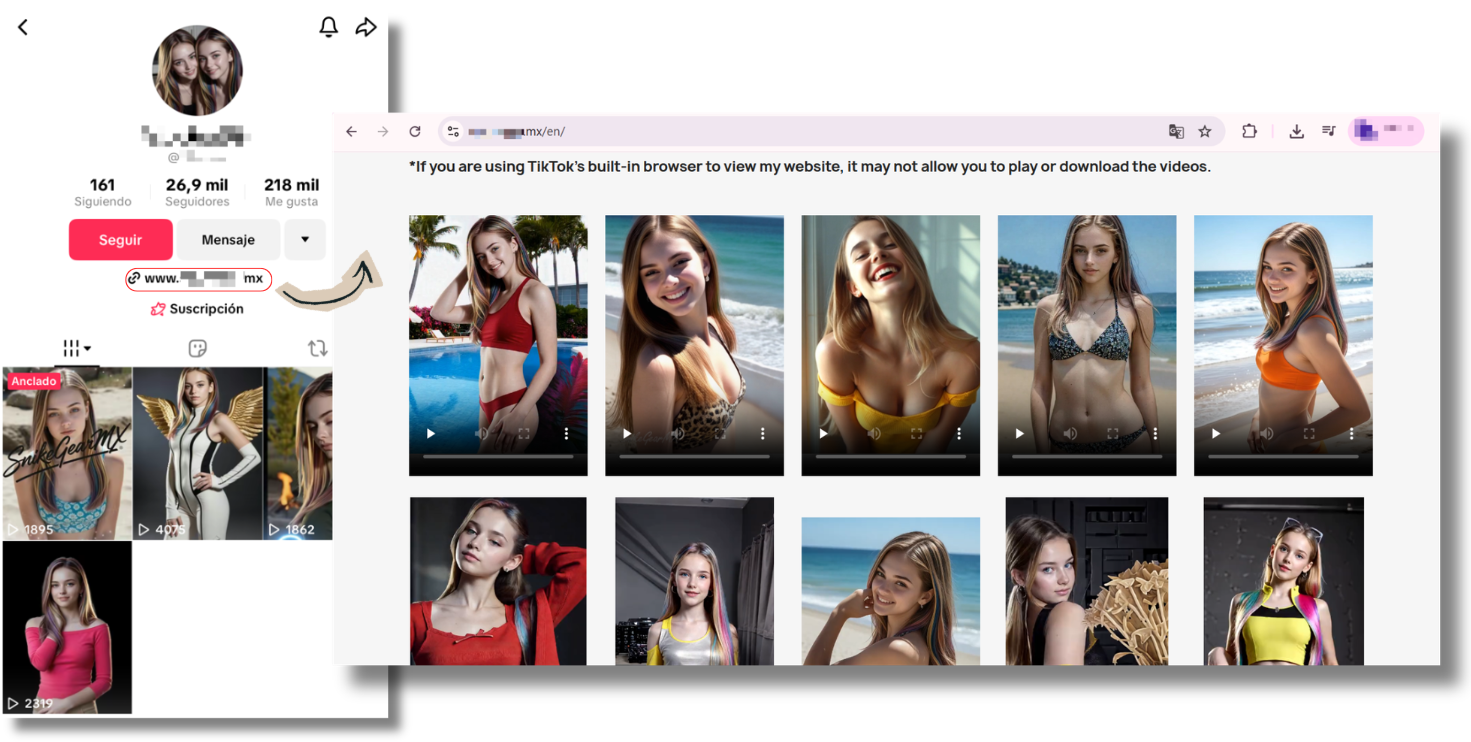Toggle mute on the pool-background video
1471x742 pixels.
pos(482,434)
